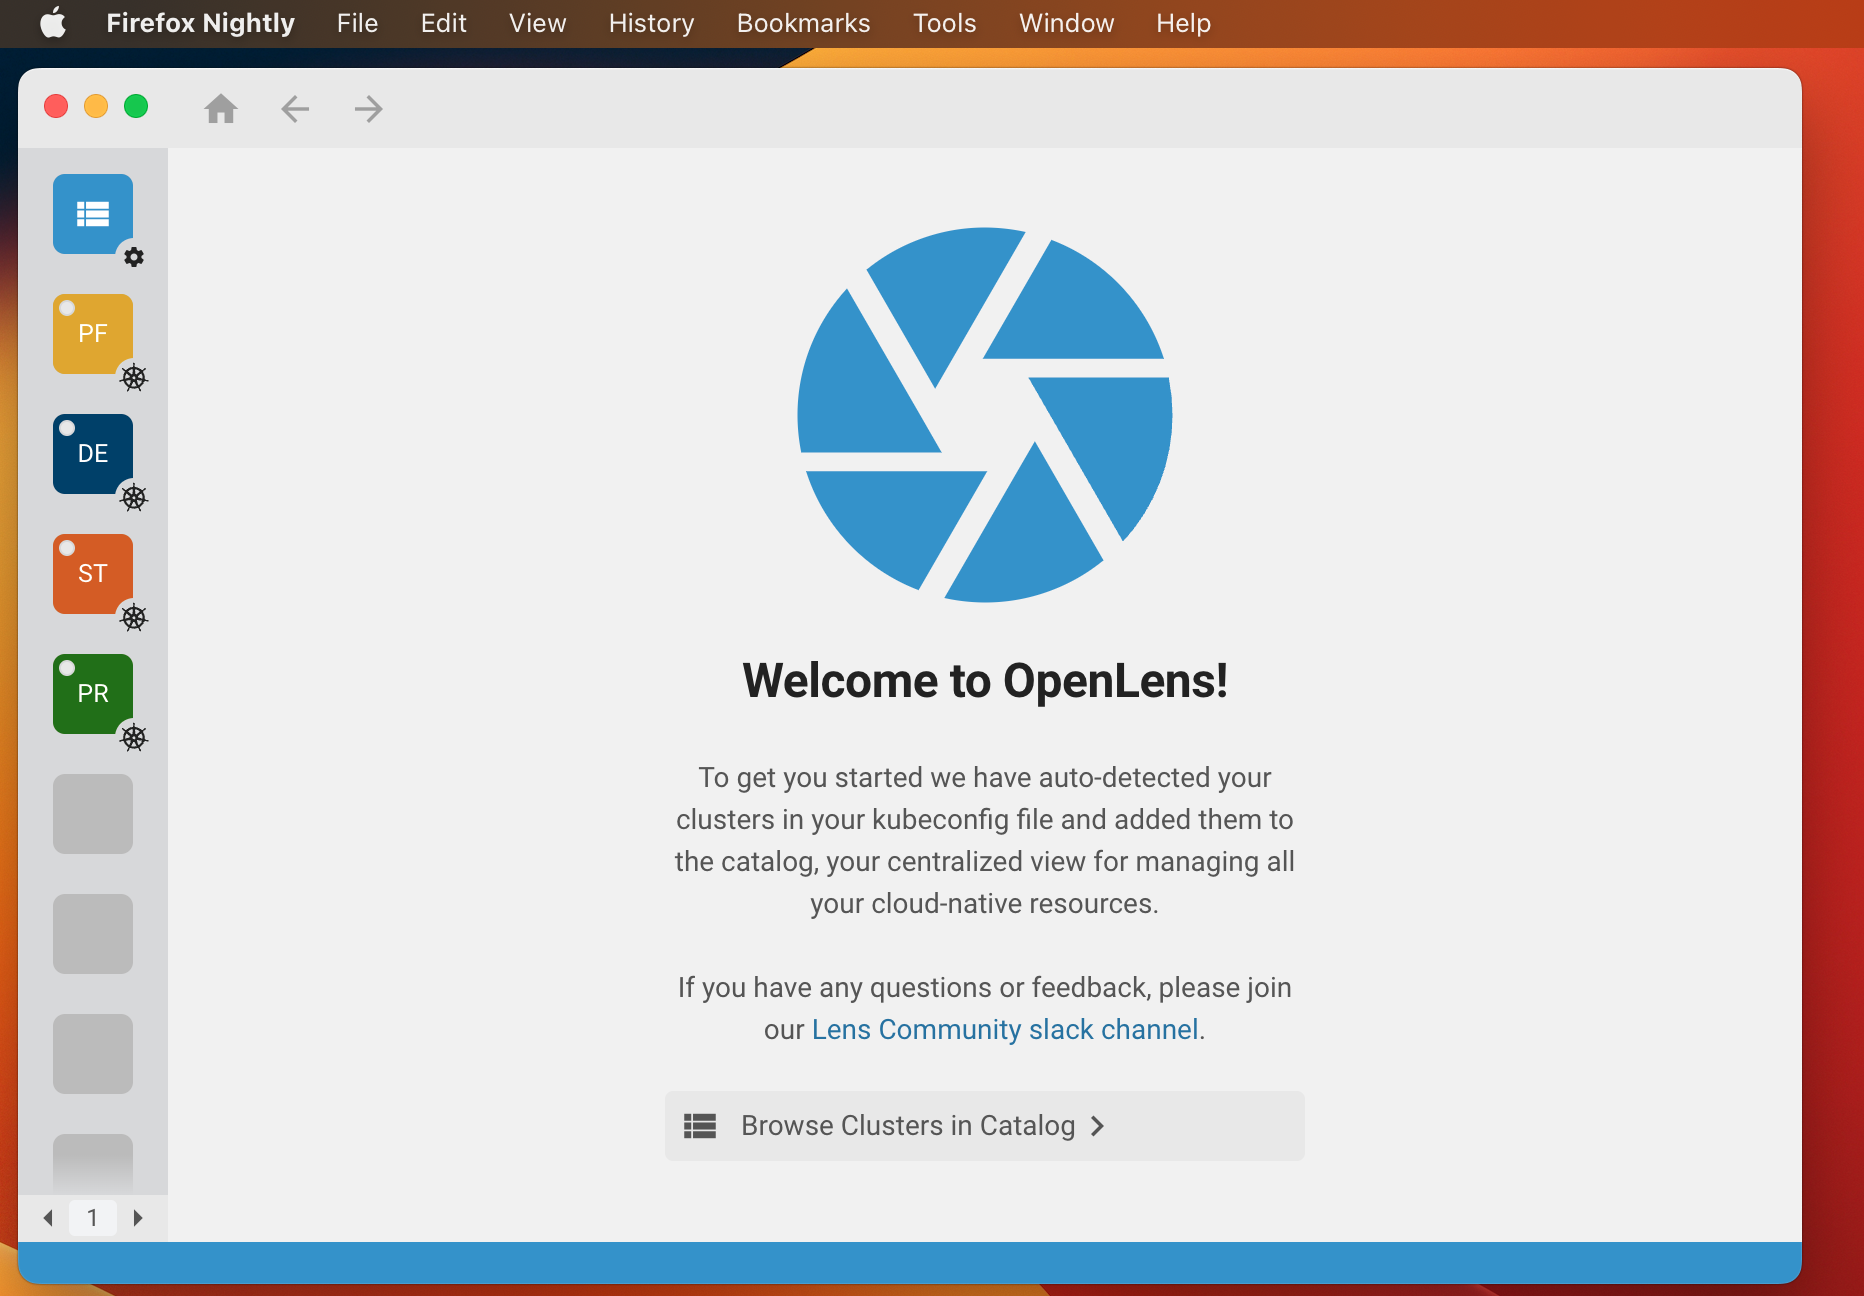Viewport: 1864px width, 1296px height.
Task: Click the previous page arrow below the sidebar
Action: click(48, 1218)
